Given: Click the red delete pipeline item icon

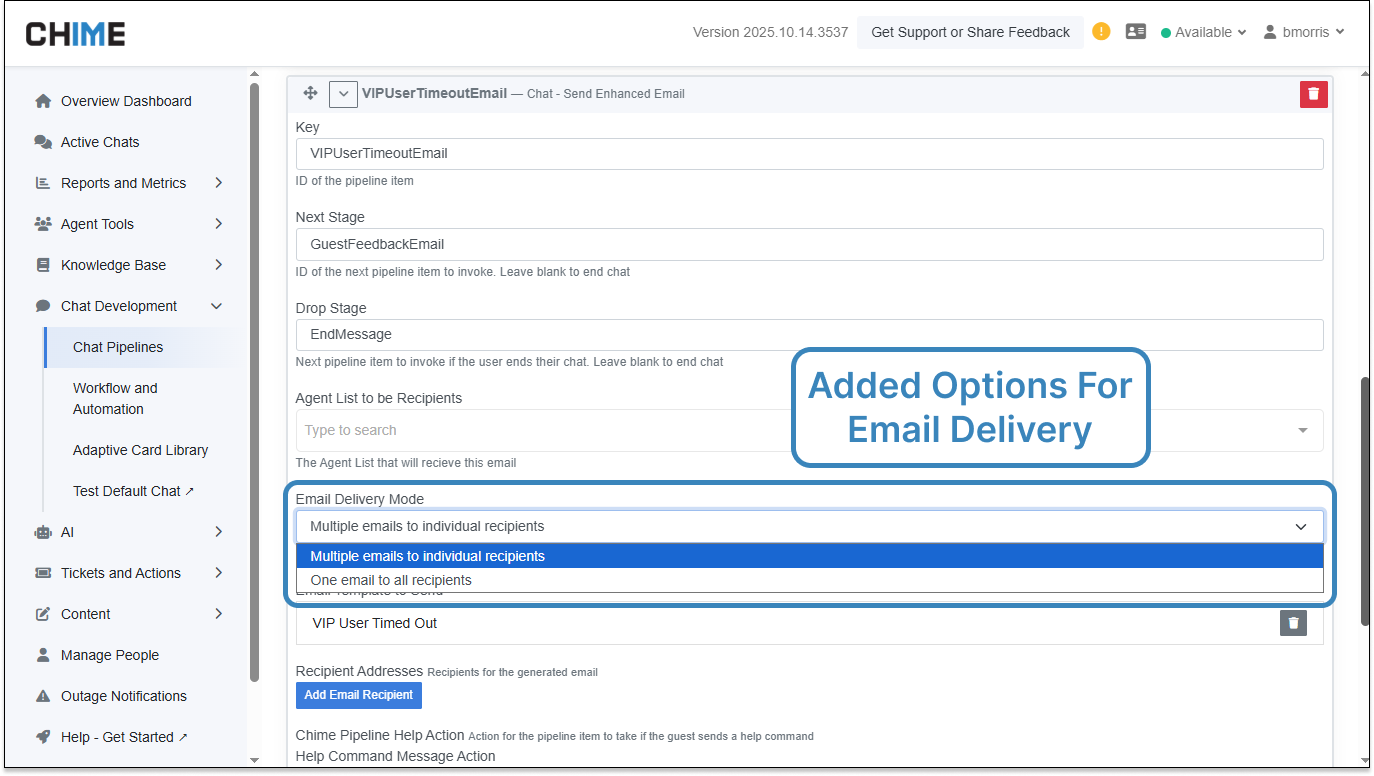Looking at the screenshot, I should tap(1313, 94).
